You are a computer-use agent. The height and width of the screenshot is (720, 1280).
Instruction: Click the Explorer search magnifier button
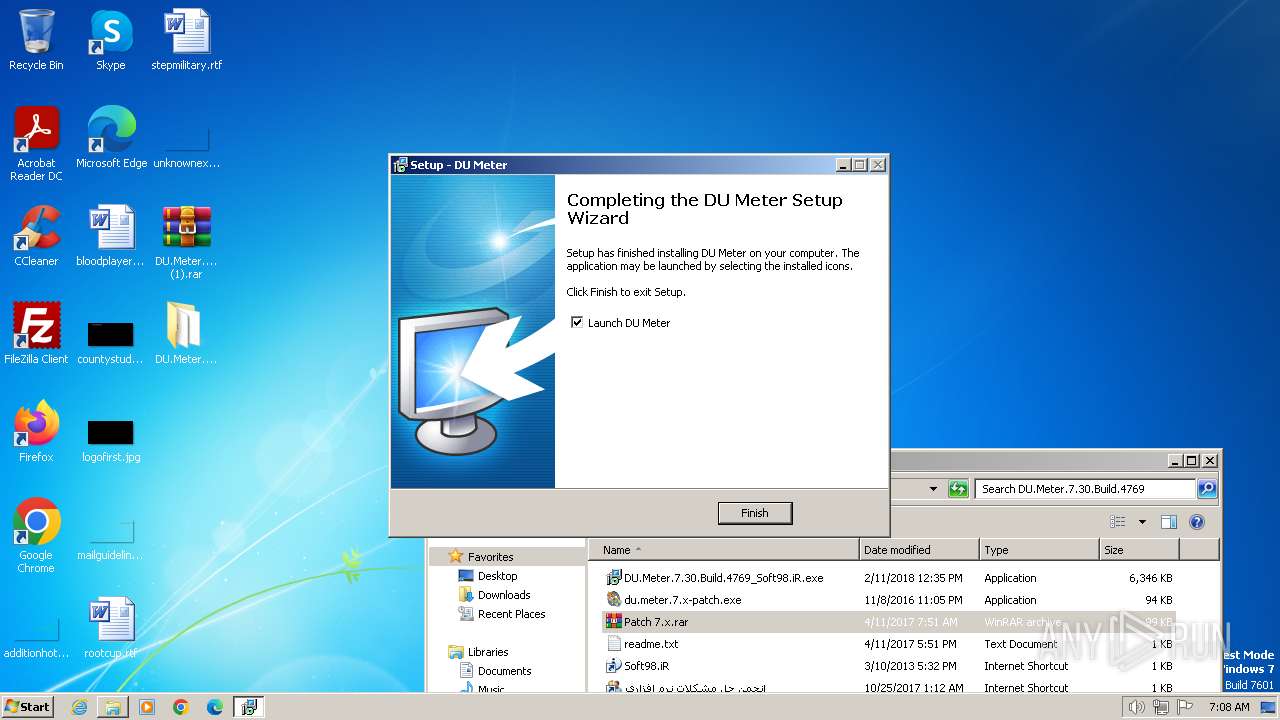point(1207,489)
